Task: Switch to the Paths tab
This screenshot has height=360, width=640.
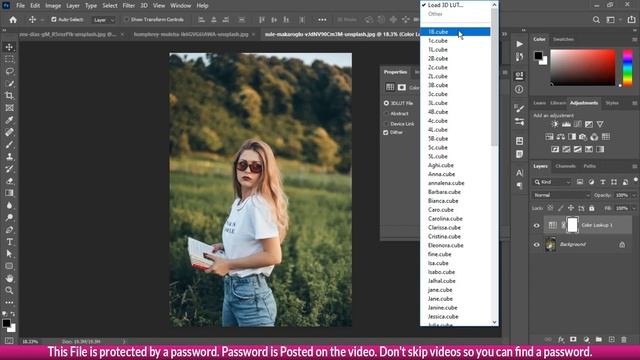Action: tap(590, 166)
